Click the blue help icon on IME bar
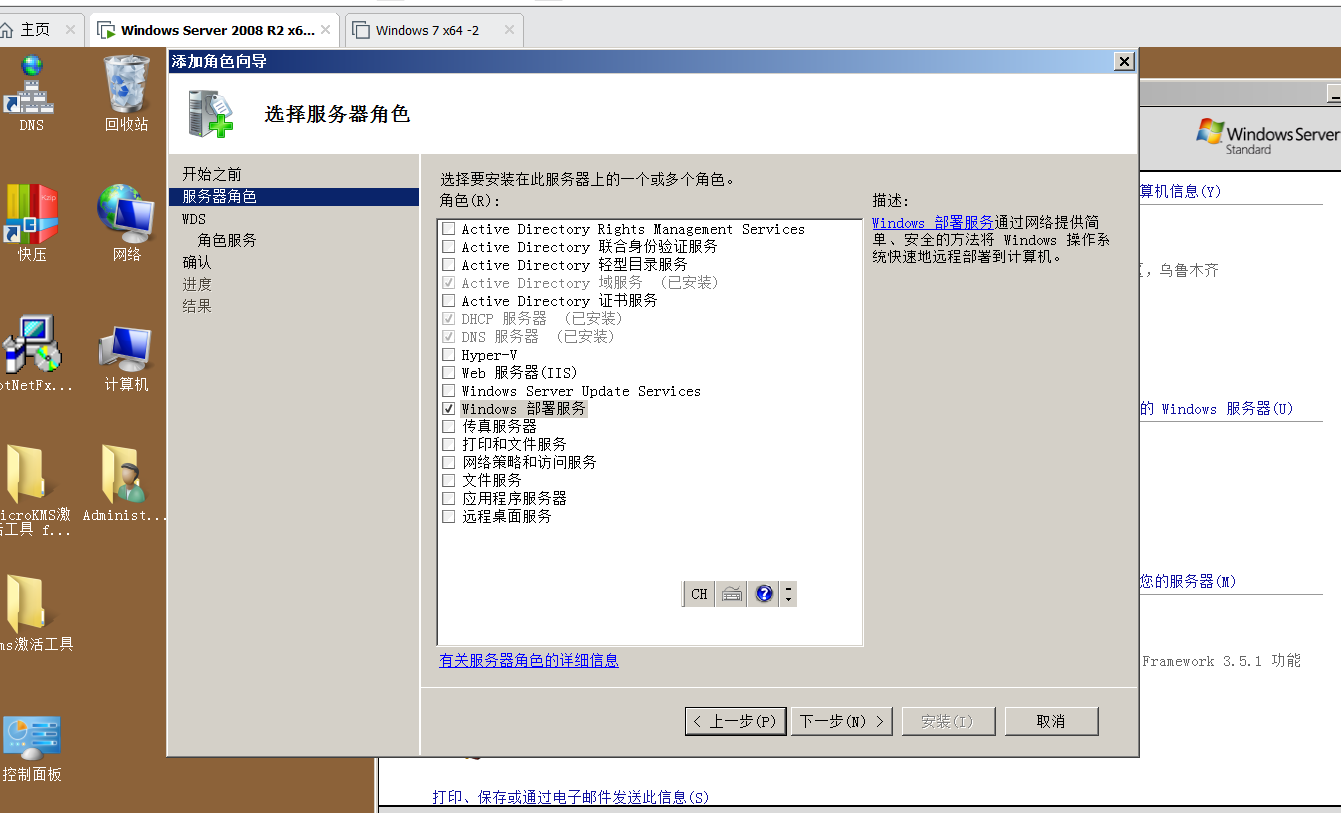Screen dimensions: 1341x813 coord(765,594)
